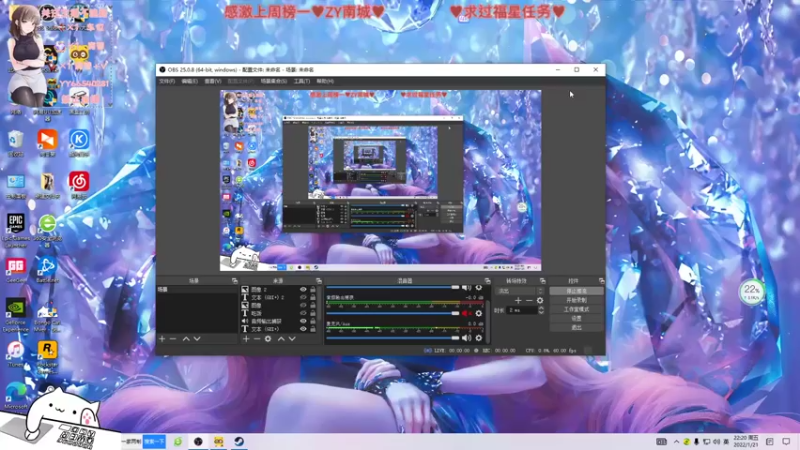Click the transition duration input field

(522, 310)
